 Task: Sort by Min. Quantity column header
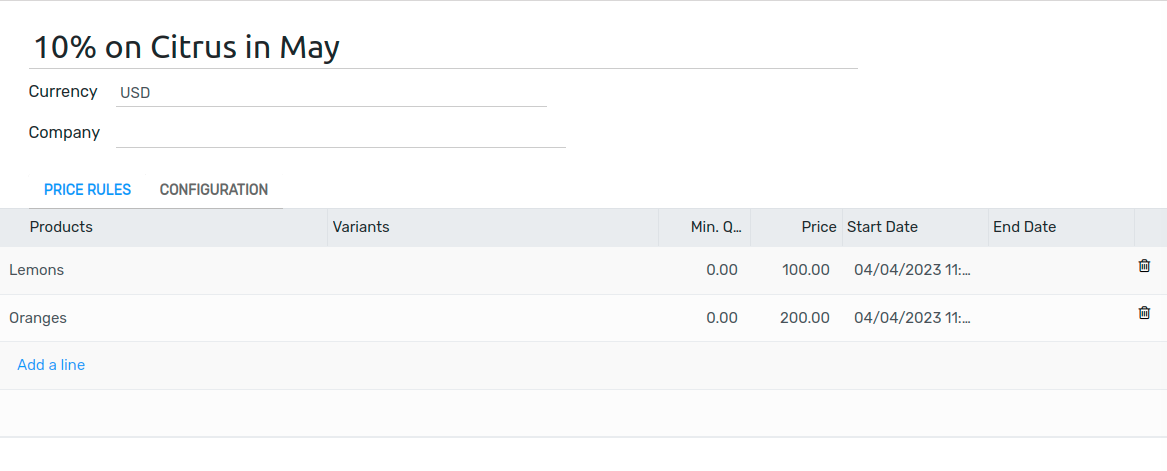(704, 227)
